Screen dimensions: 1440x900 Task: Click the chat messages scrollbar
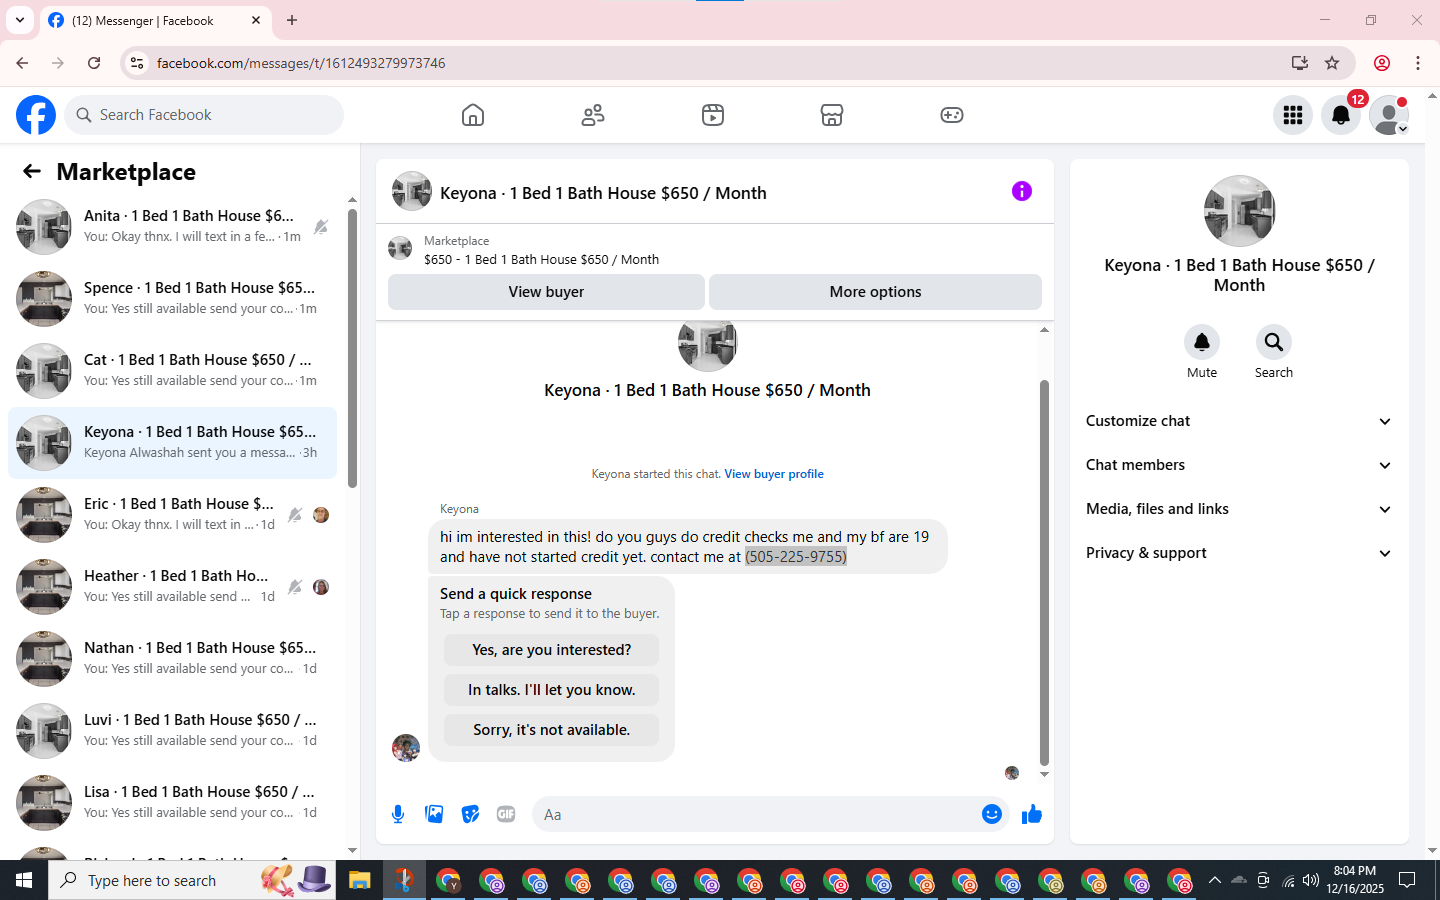point(1044,572)
